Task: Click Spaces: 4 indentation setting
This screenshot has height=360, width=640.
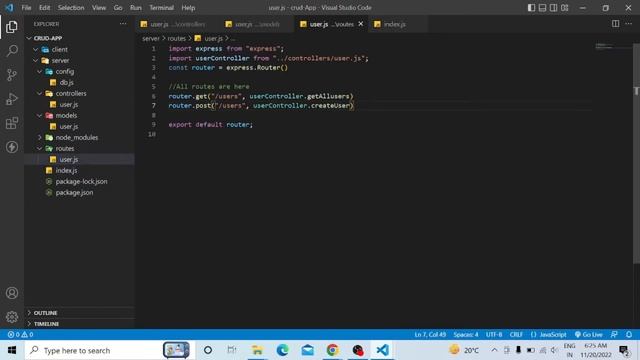Action: pyautogui.click(x=466, y=334)
